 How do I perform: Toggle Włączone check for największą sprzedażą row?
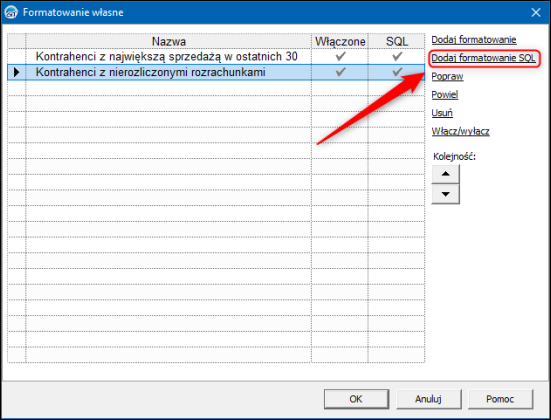point(340,56)
